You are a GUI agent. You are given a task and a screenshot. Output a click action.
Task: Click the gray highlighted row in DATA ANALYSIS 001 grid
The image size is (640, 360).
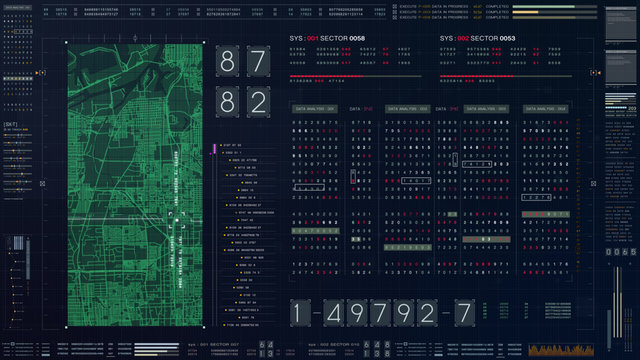coord(315,231)
